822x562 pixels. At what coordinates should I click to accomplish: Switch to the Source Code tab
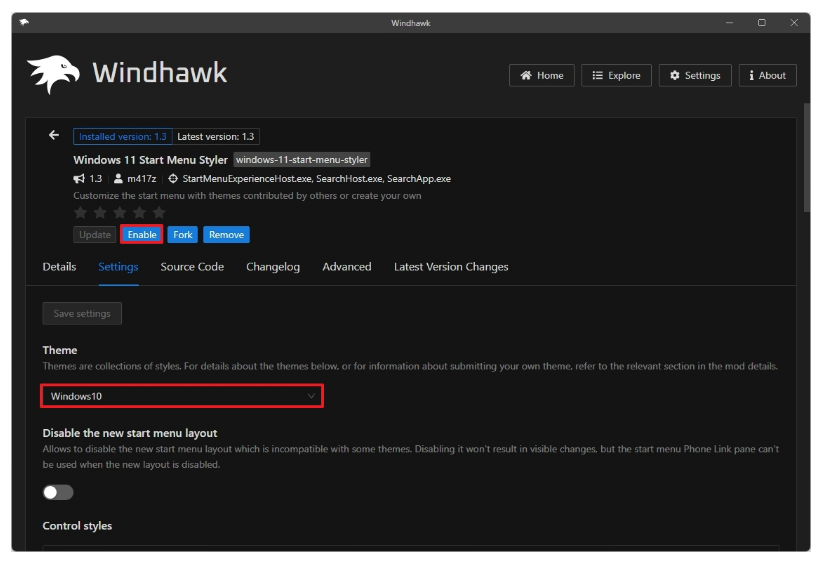tap(192, 267)
